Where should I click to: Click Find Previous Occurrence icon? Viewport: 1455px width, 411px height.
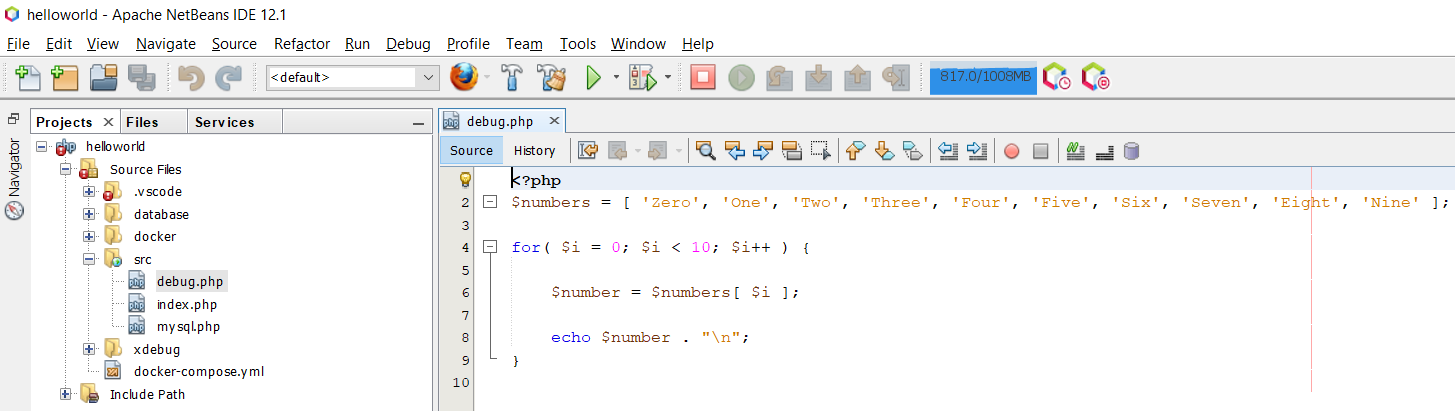pos(735,151)
